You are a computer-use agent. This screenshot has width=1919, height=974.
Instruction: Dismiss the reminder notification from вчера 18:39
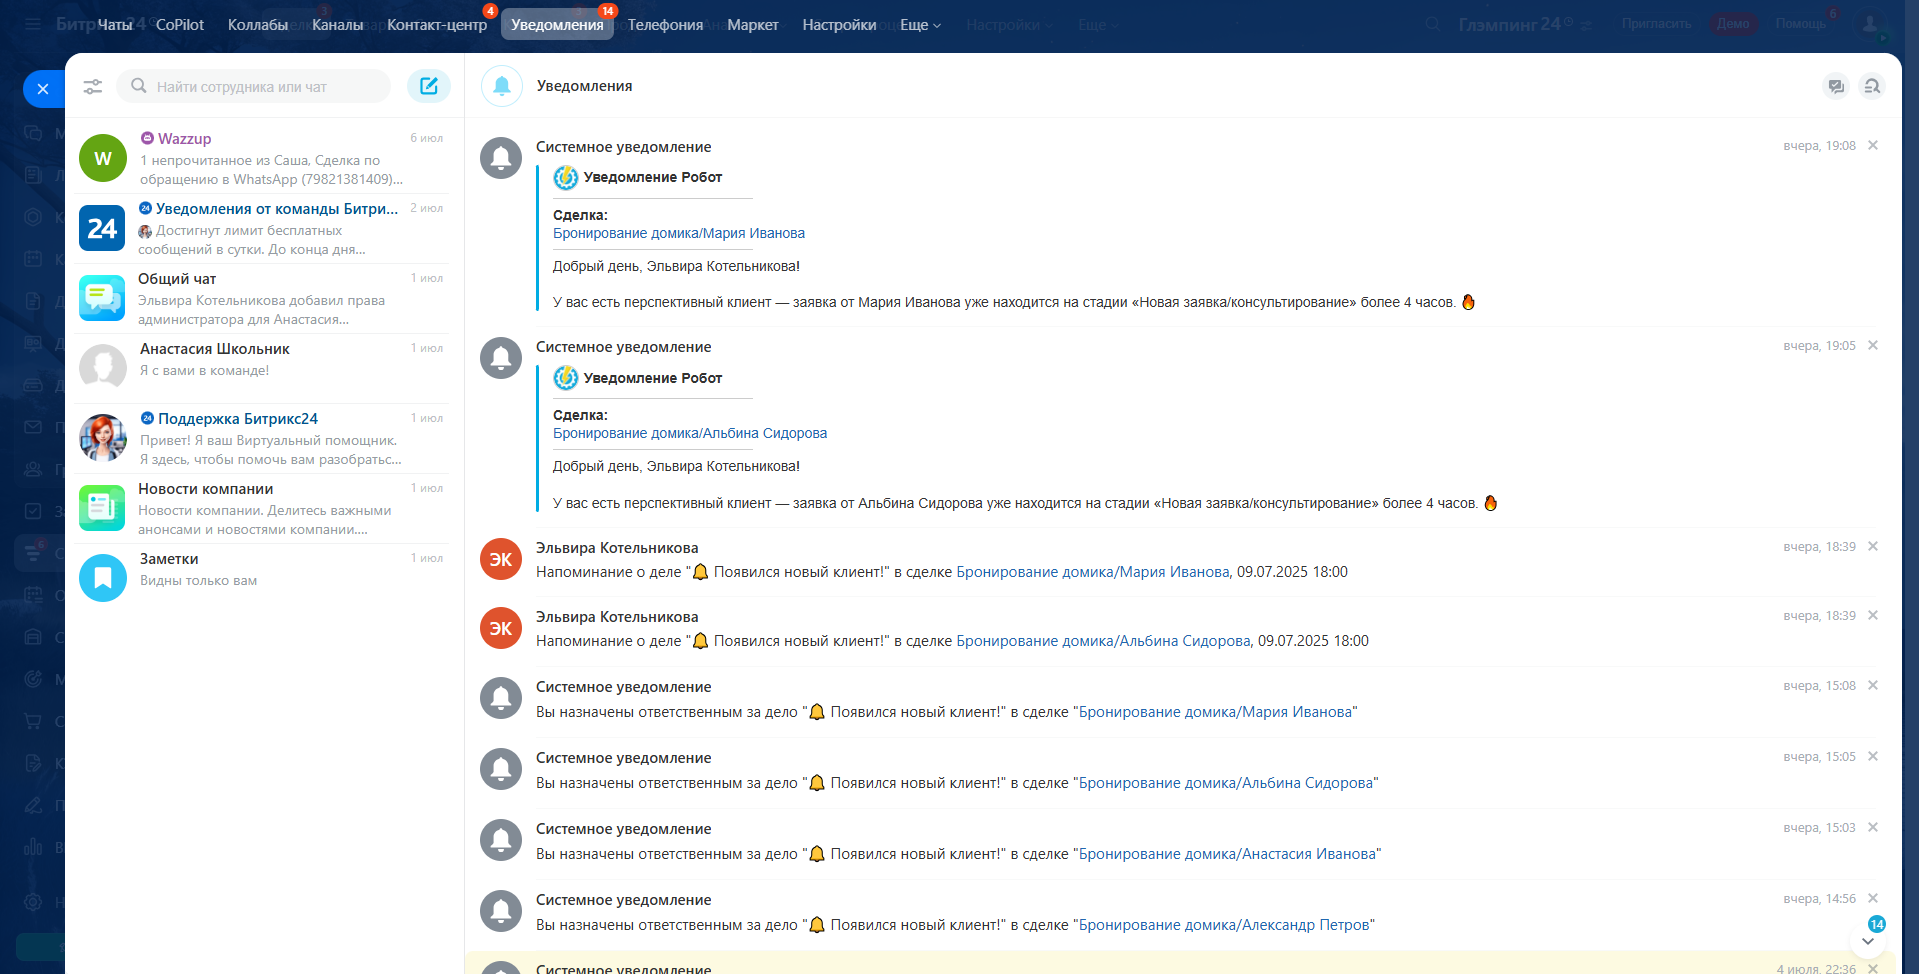click(1873, 547)
